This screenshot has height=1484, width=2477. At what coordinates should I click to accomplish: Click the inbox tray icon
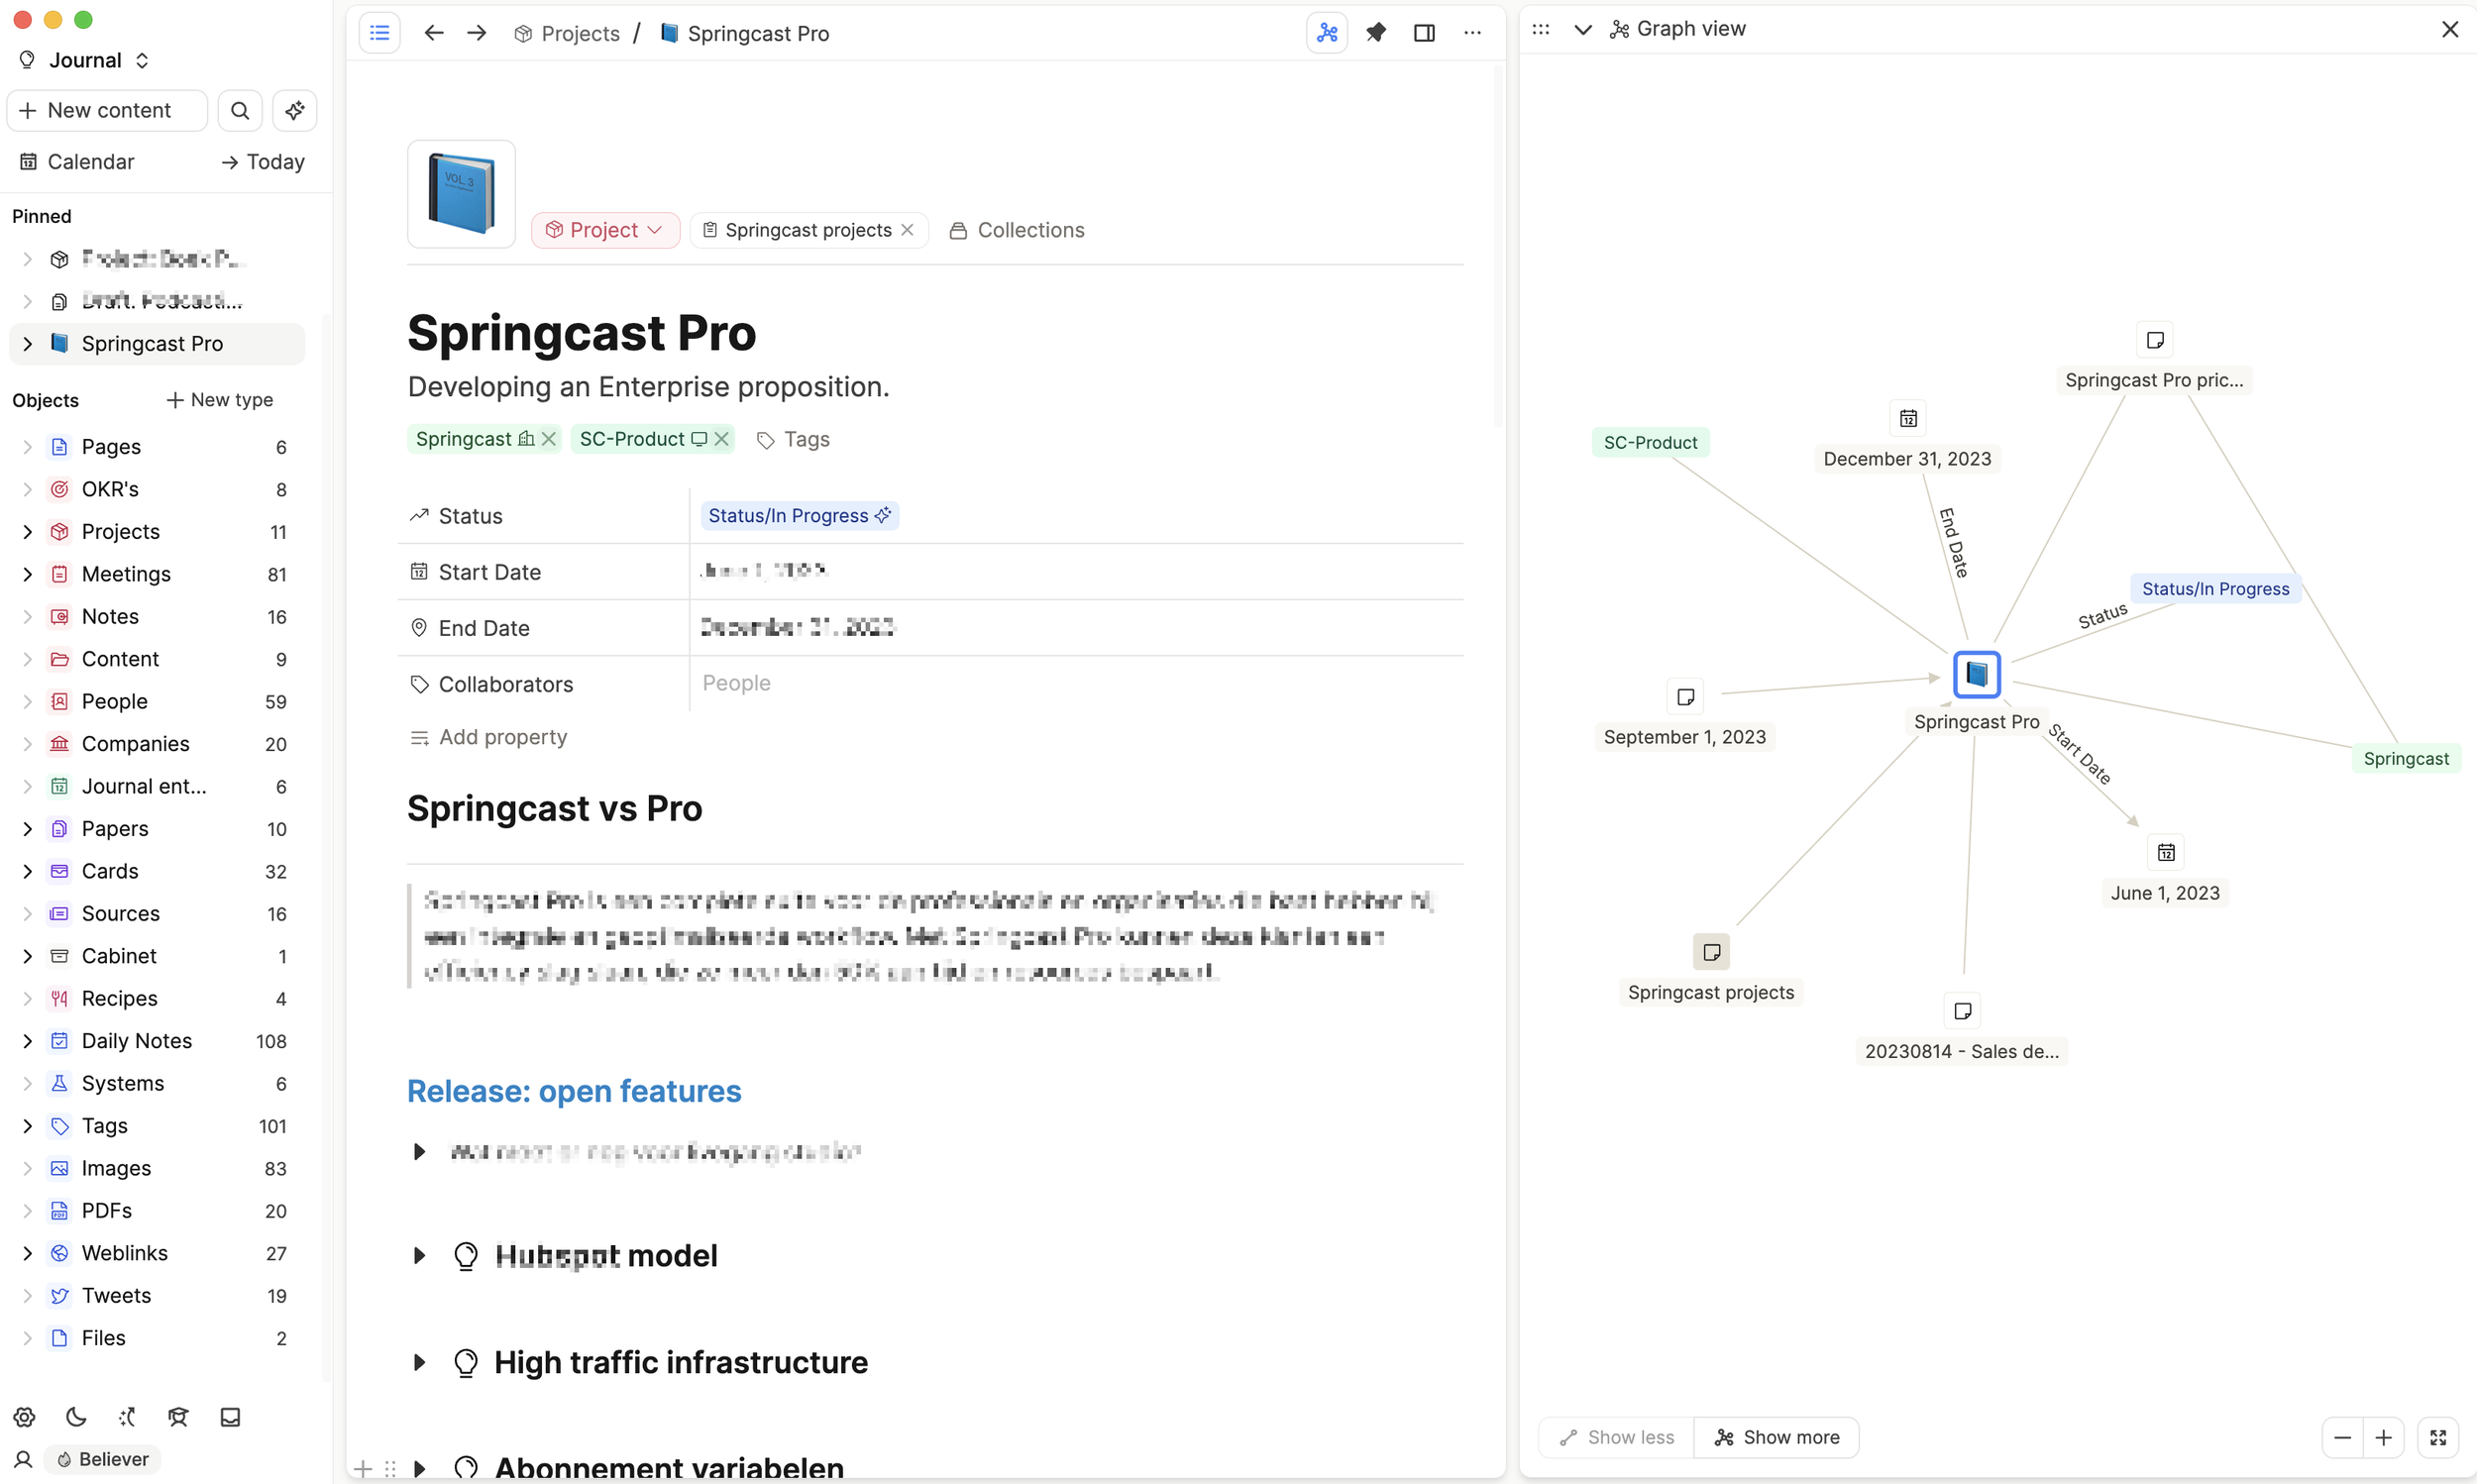(230, 1416)
